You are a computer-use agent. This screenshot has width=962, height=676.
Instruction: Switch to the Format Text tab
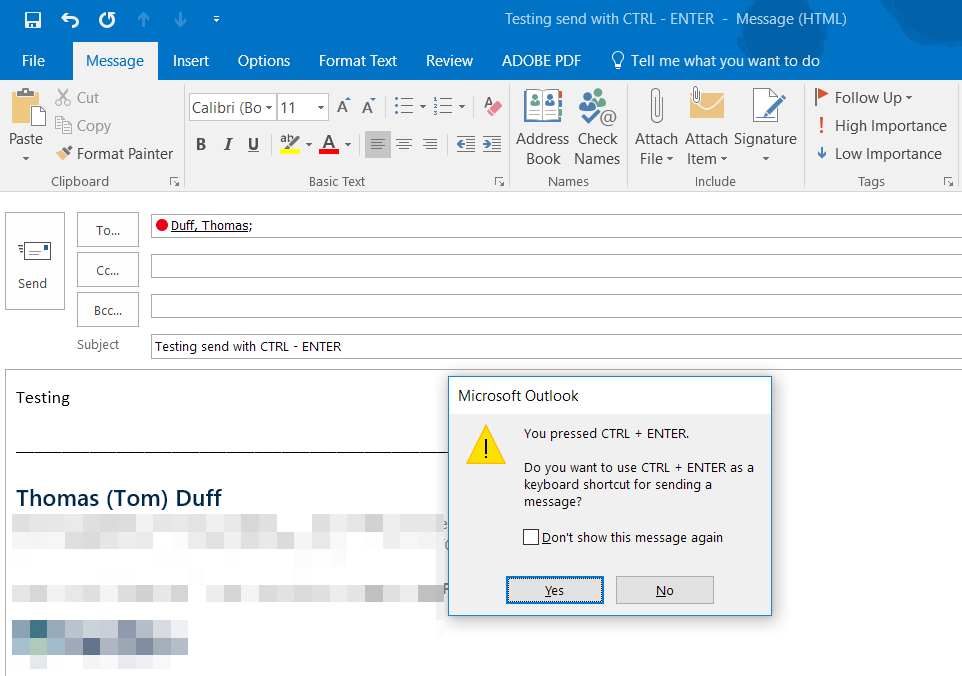(357, 61)
